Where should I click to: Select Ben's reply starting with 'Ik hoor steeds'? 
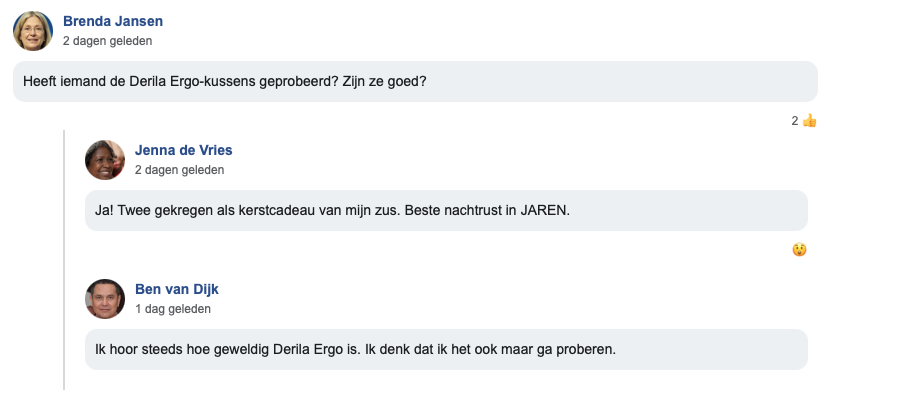446,350
